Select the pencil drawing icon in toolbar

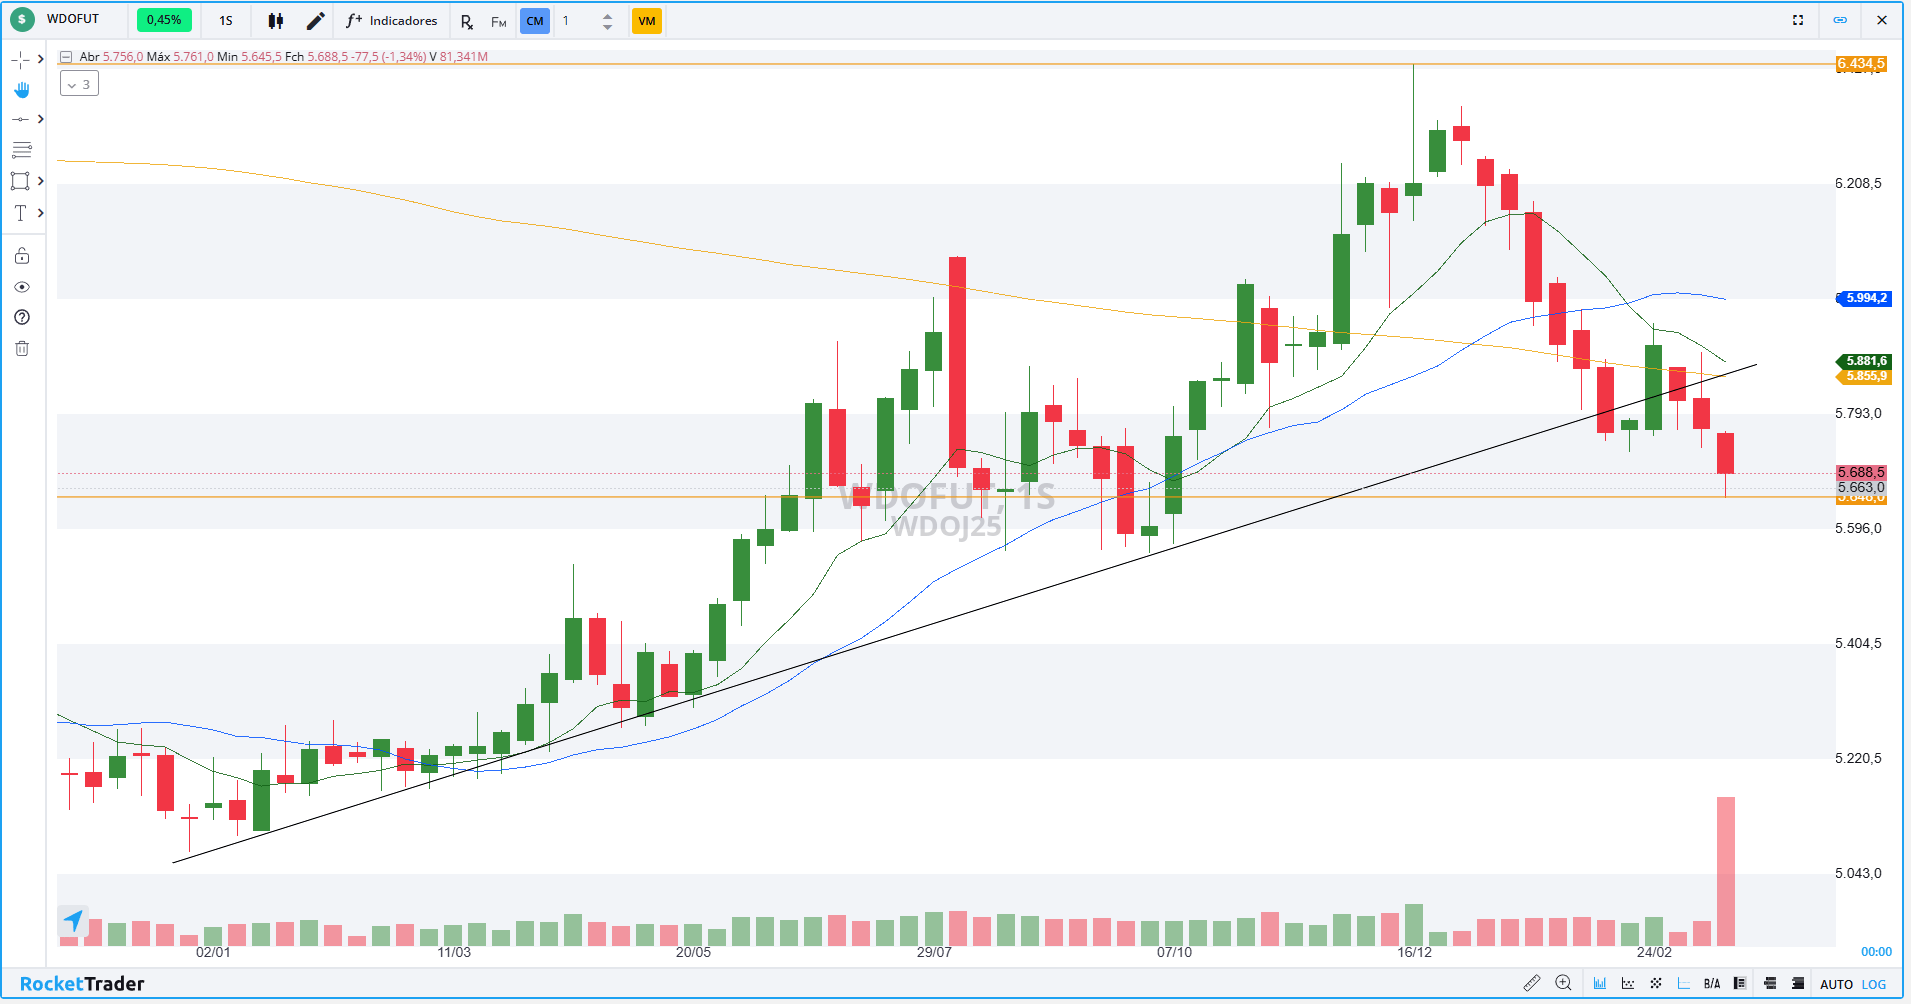[x=315, y=21]
